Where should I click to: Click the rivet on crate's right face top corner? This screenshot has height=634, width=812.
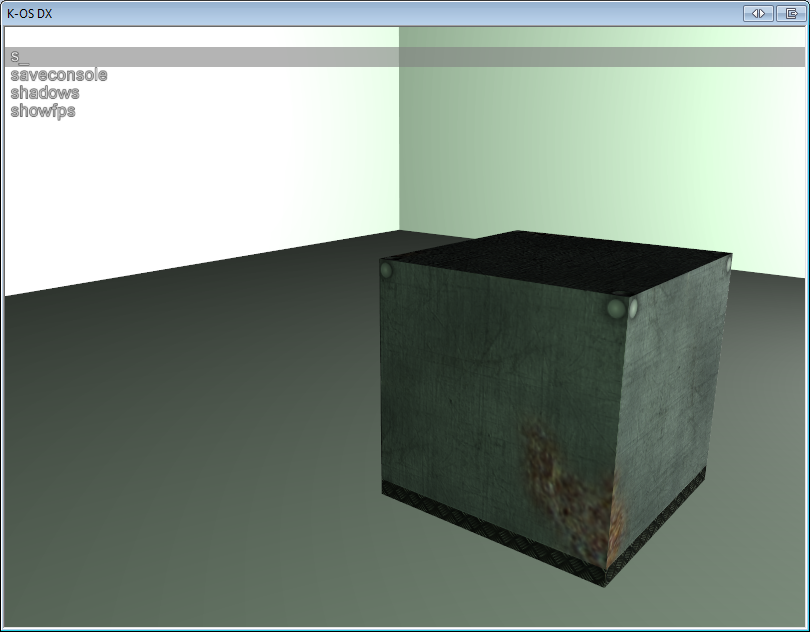coord(727,265)
